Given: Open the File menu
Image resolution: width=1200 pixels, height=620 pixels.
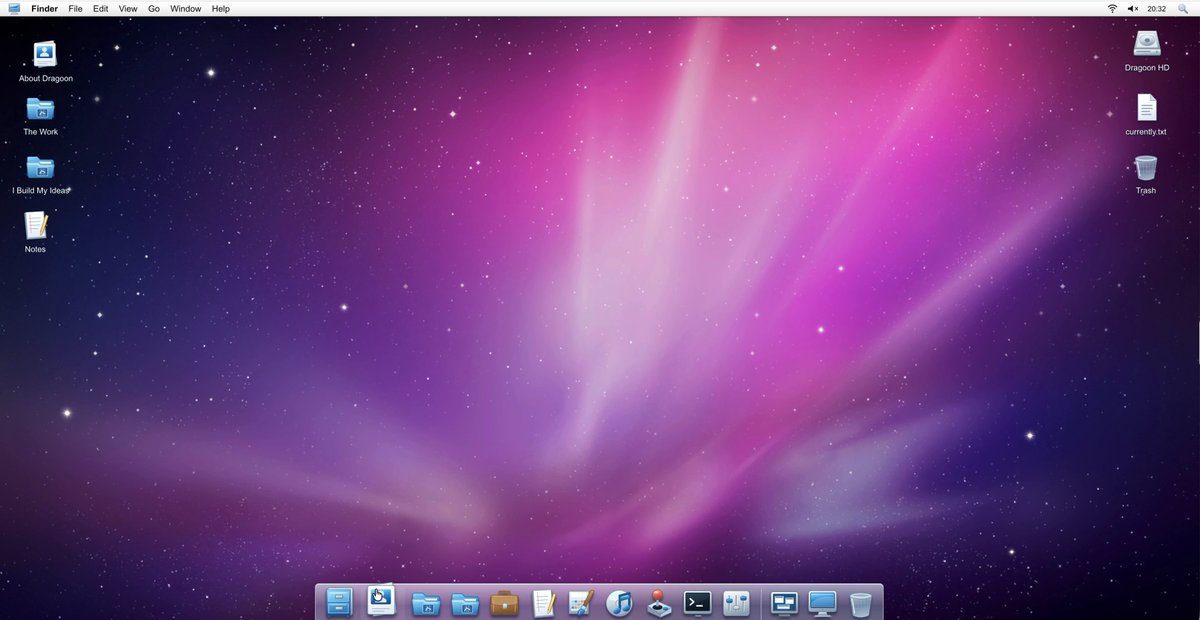Looking at the screenshot, I should tap(76, 9).
